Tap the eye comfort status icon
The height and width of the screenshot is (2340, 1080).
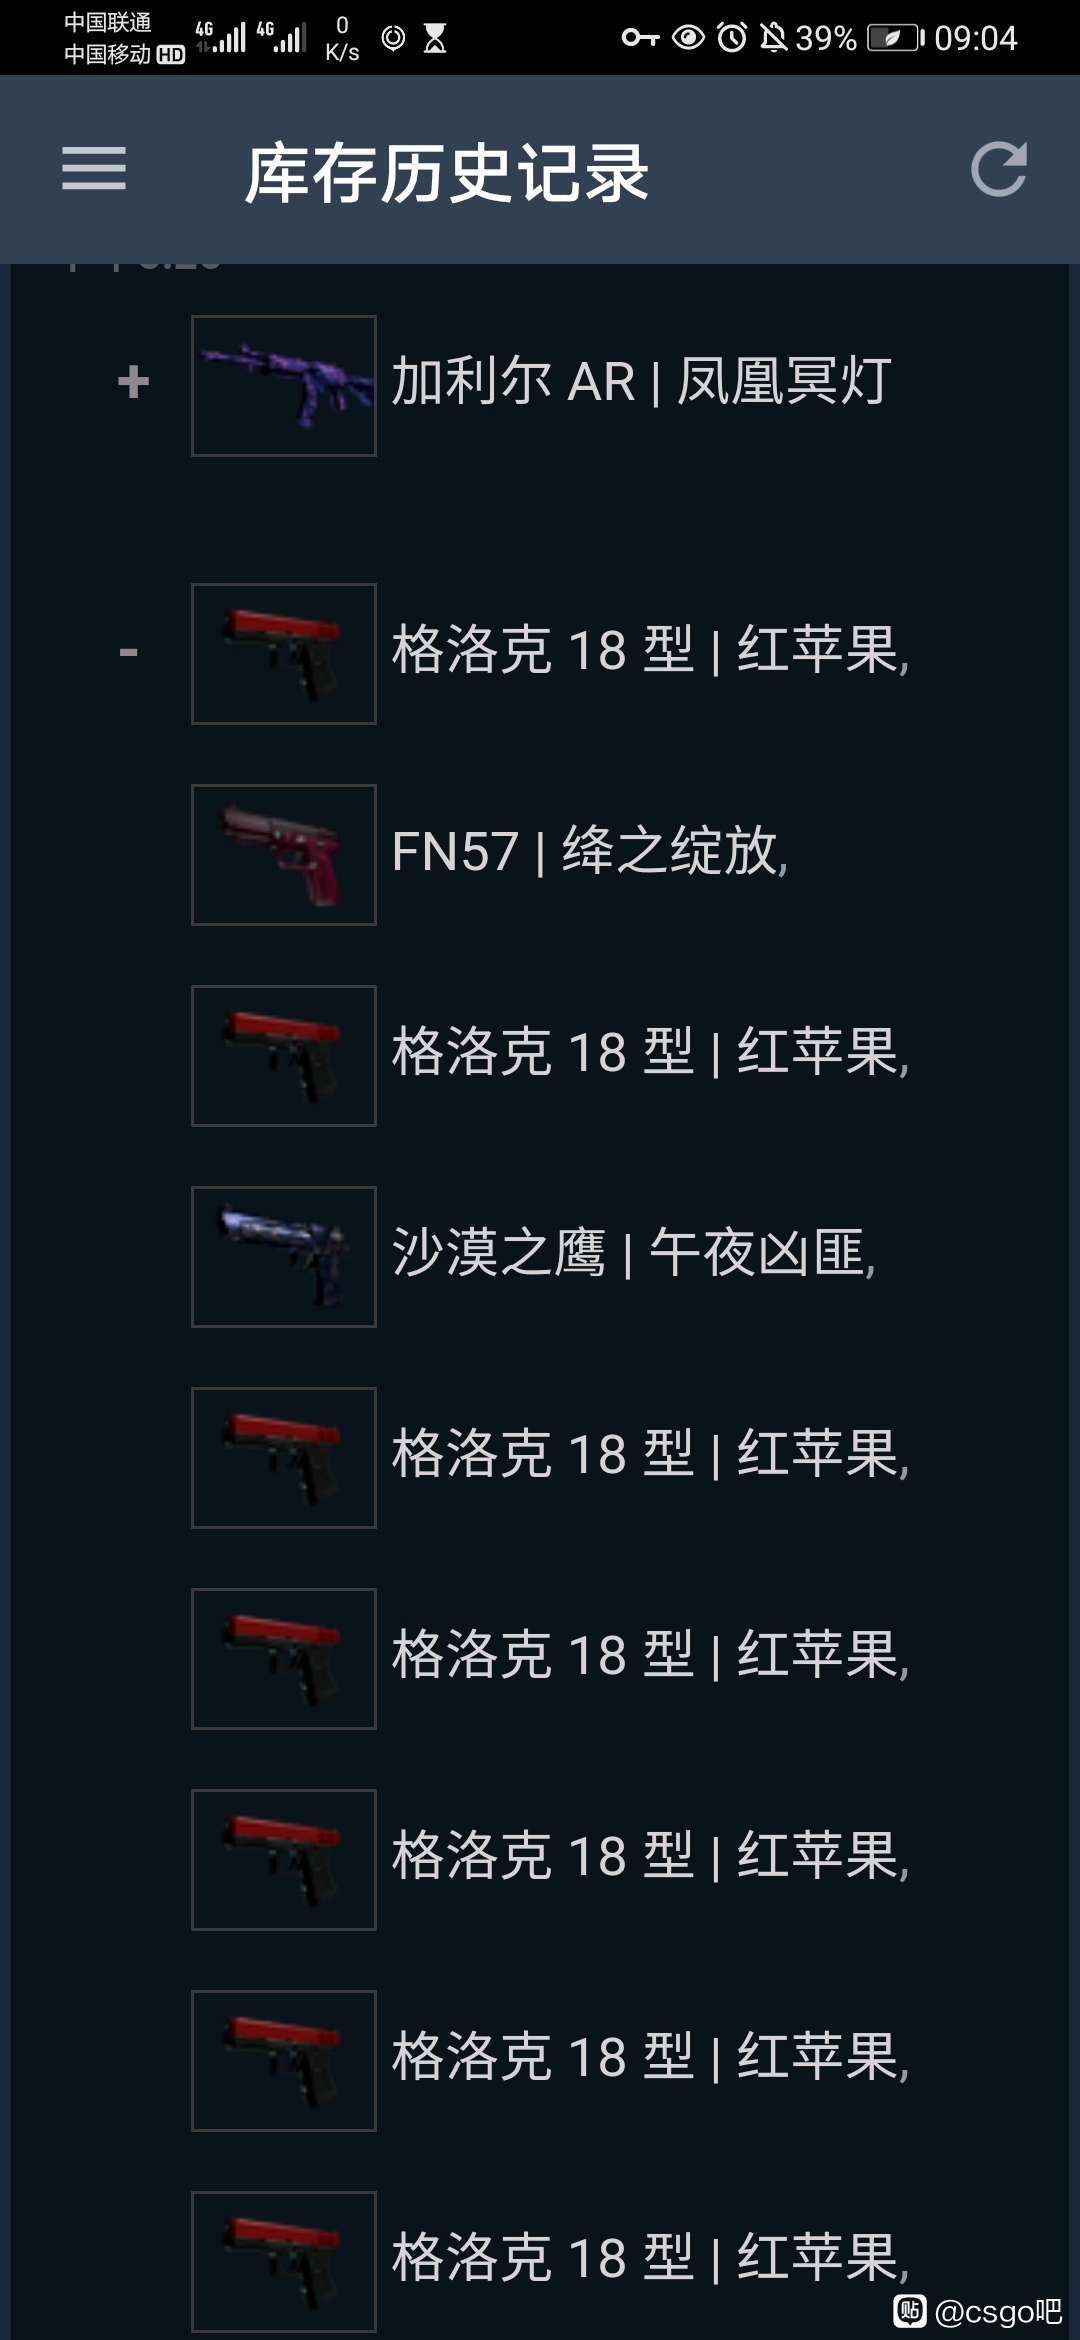[688, 38]
